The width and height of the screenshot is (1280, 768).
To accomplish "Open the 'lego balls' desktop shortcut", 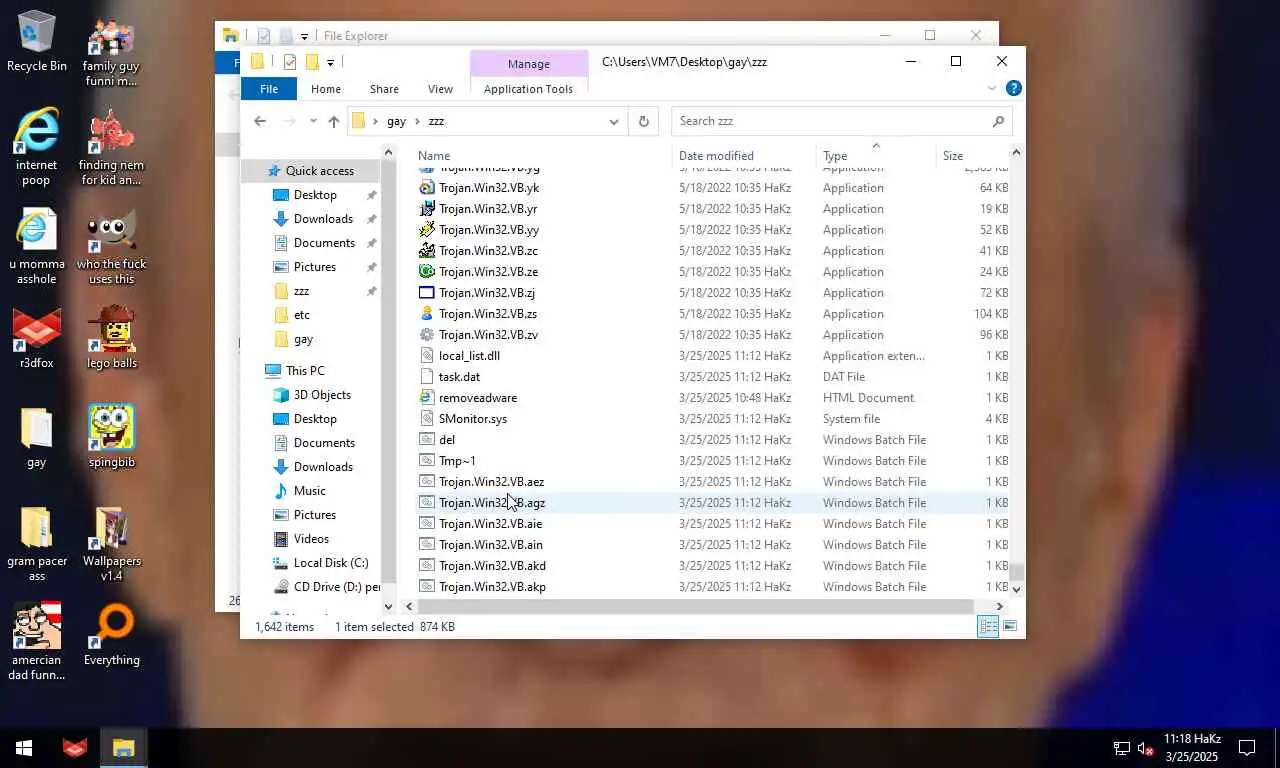I will click(111, 338).
